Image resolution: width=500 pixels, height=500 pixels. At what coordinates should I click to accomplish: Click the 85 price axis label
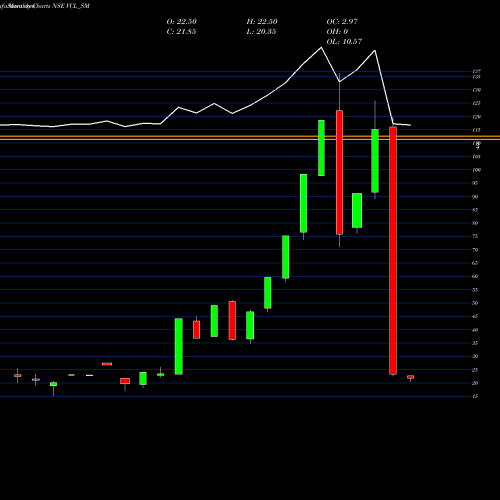[x=475, y=210]
